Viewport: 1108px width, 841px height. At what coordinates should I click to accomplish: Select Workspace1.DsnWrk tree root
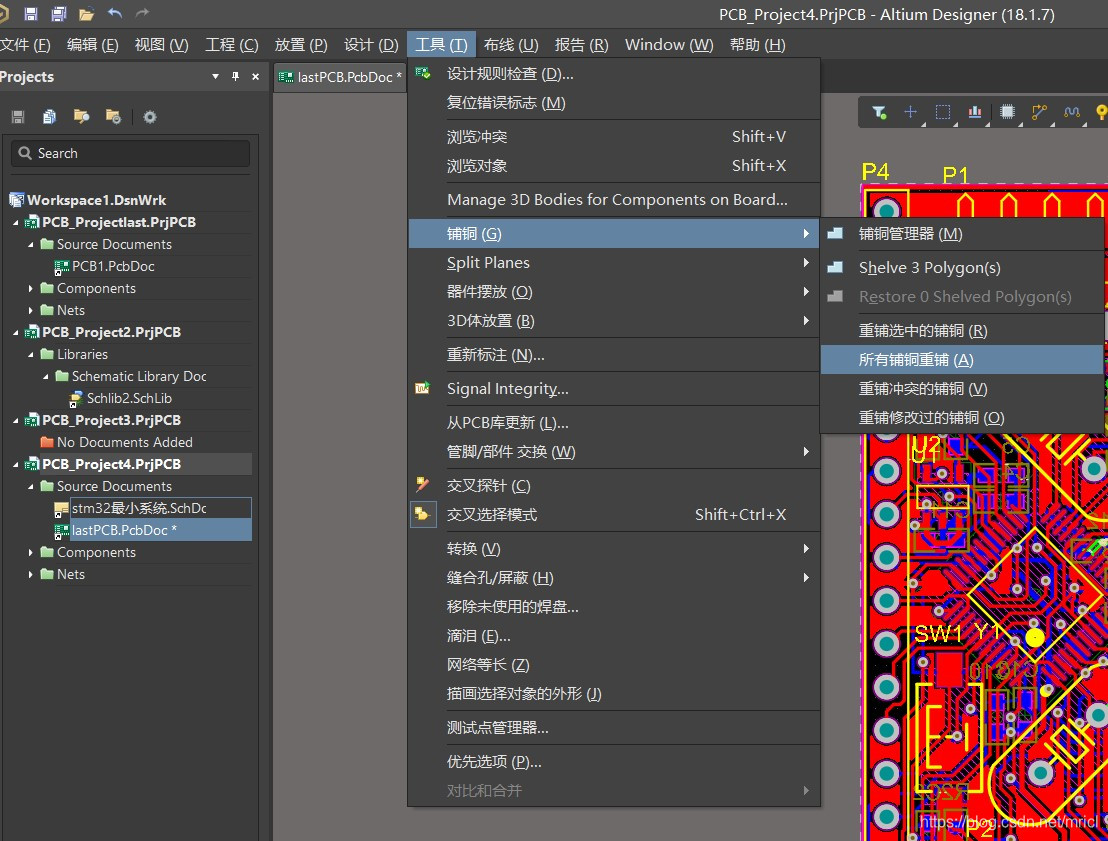pyautogui.click(x=97, y=200)
